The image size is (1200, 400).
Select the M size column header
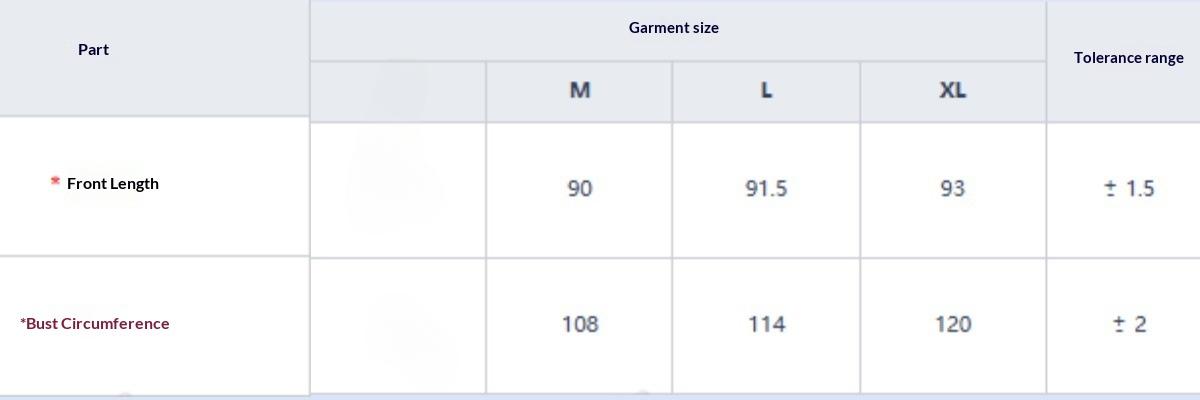pyautogui.click(x=580, y=90)
